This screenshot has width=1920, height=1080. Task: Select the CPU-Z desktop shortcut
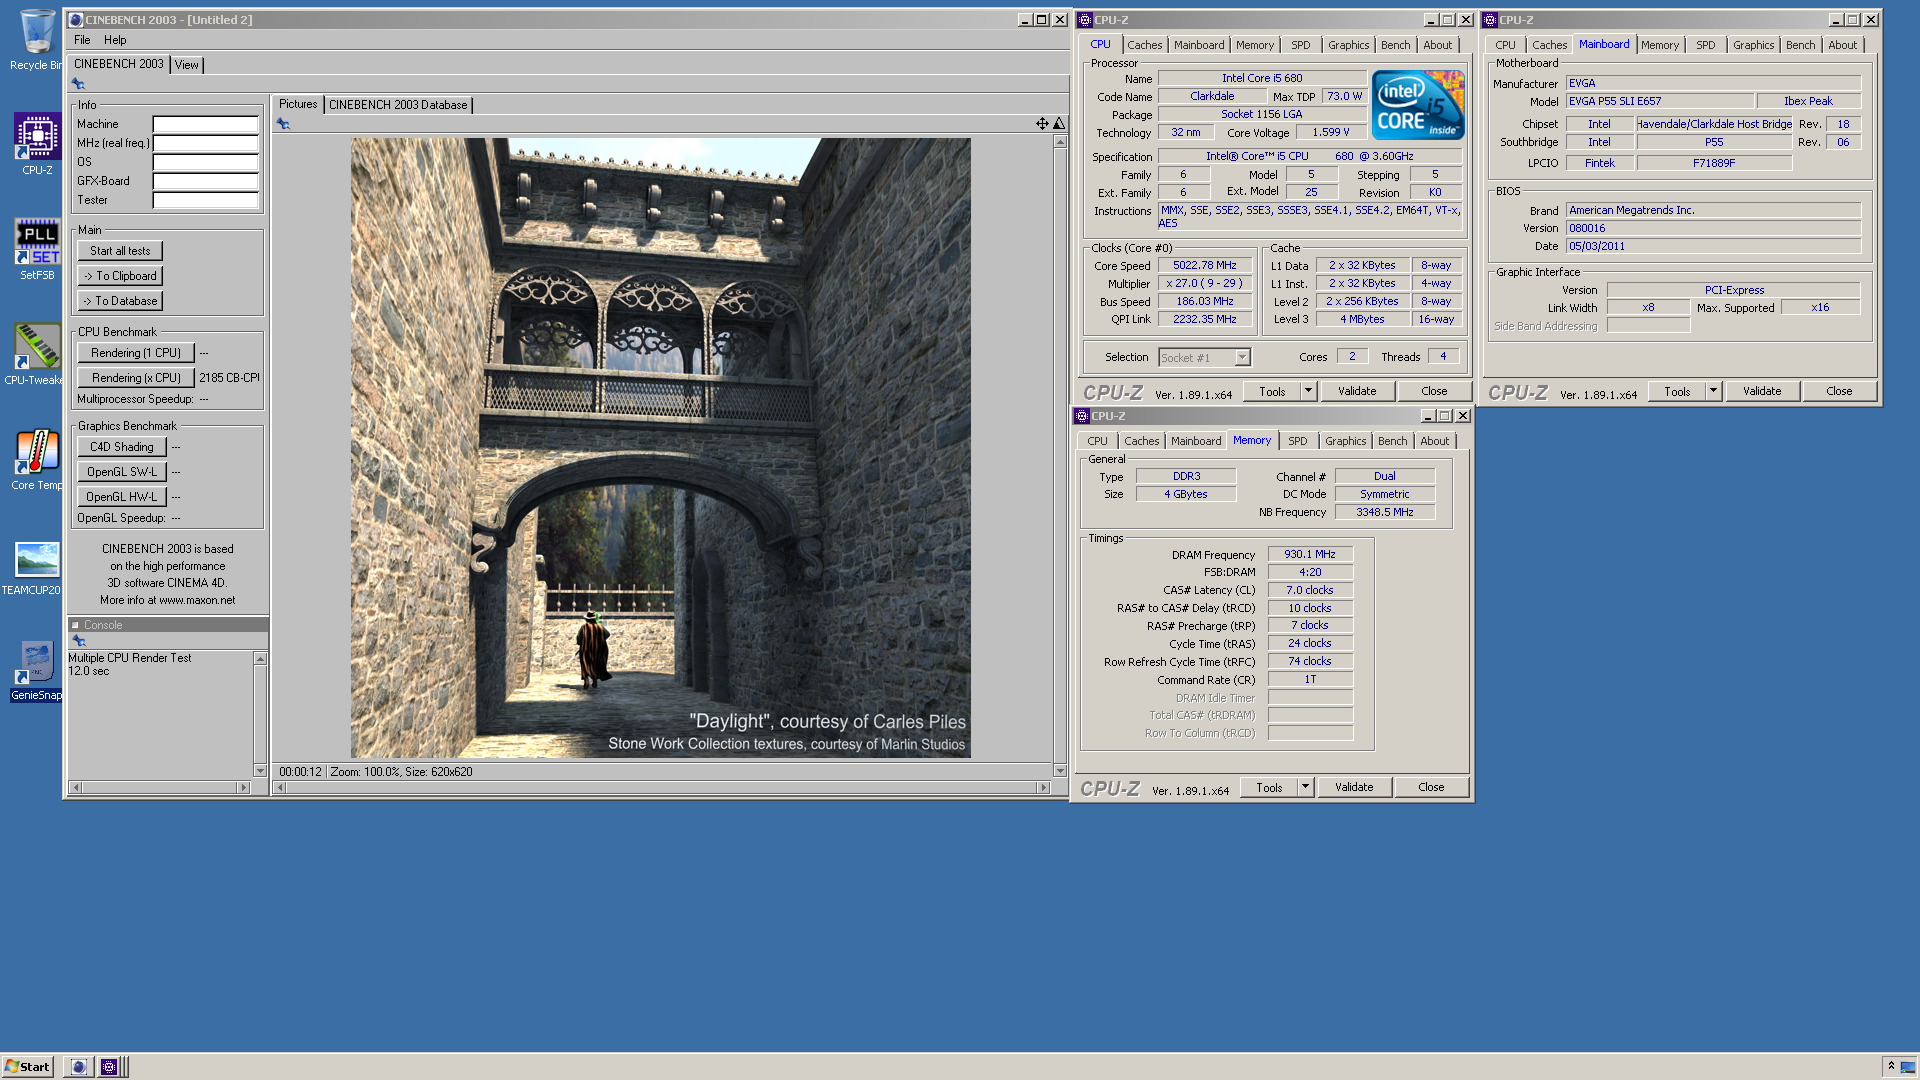[x=37, y=144]
